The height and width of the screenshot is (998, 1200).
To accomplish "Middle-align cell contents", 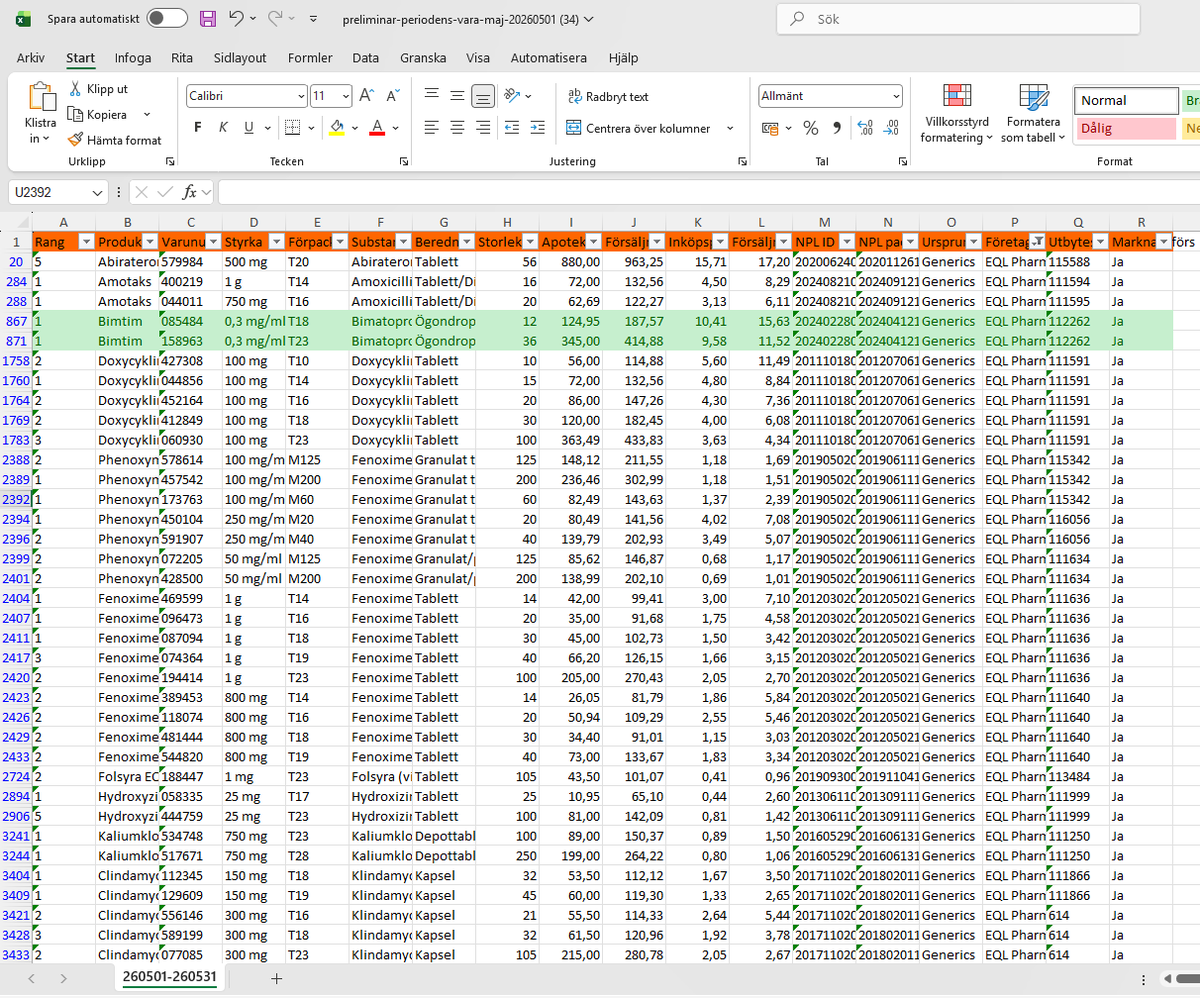I will pos(457,96).
